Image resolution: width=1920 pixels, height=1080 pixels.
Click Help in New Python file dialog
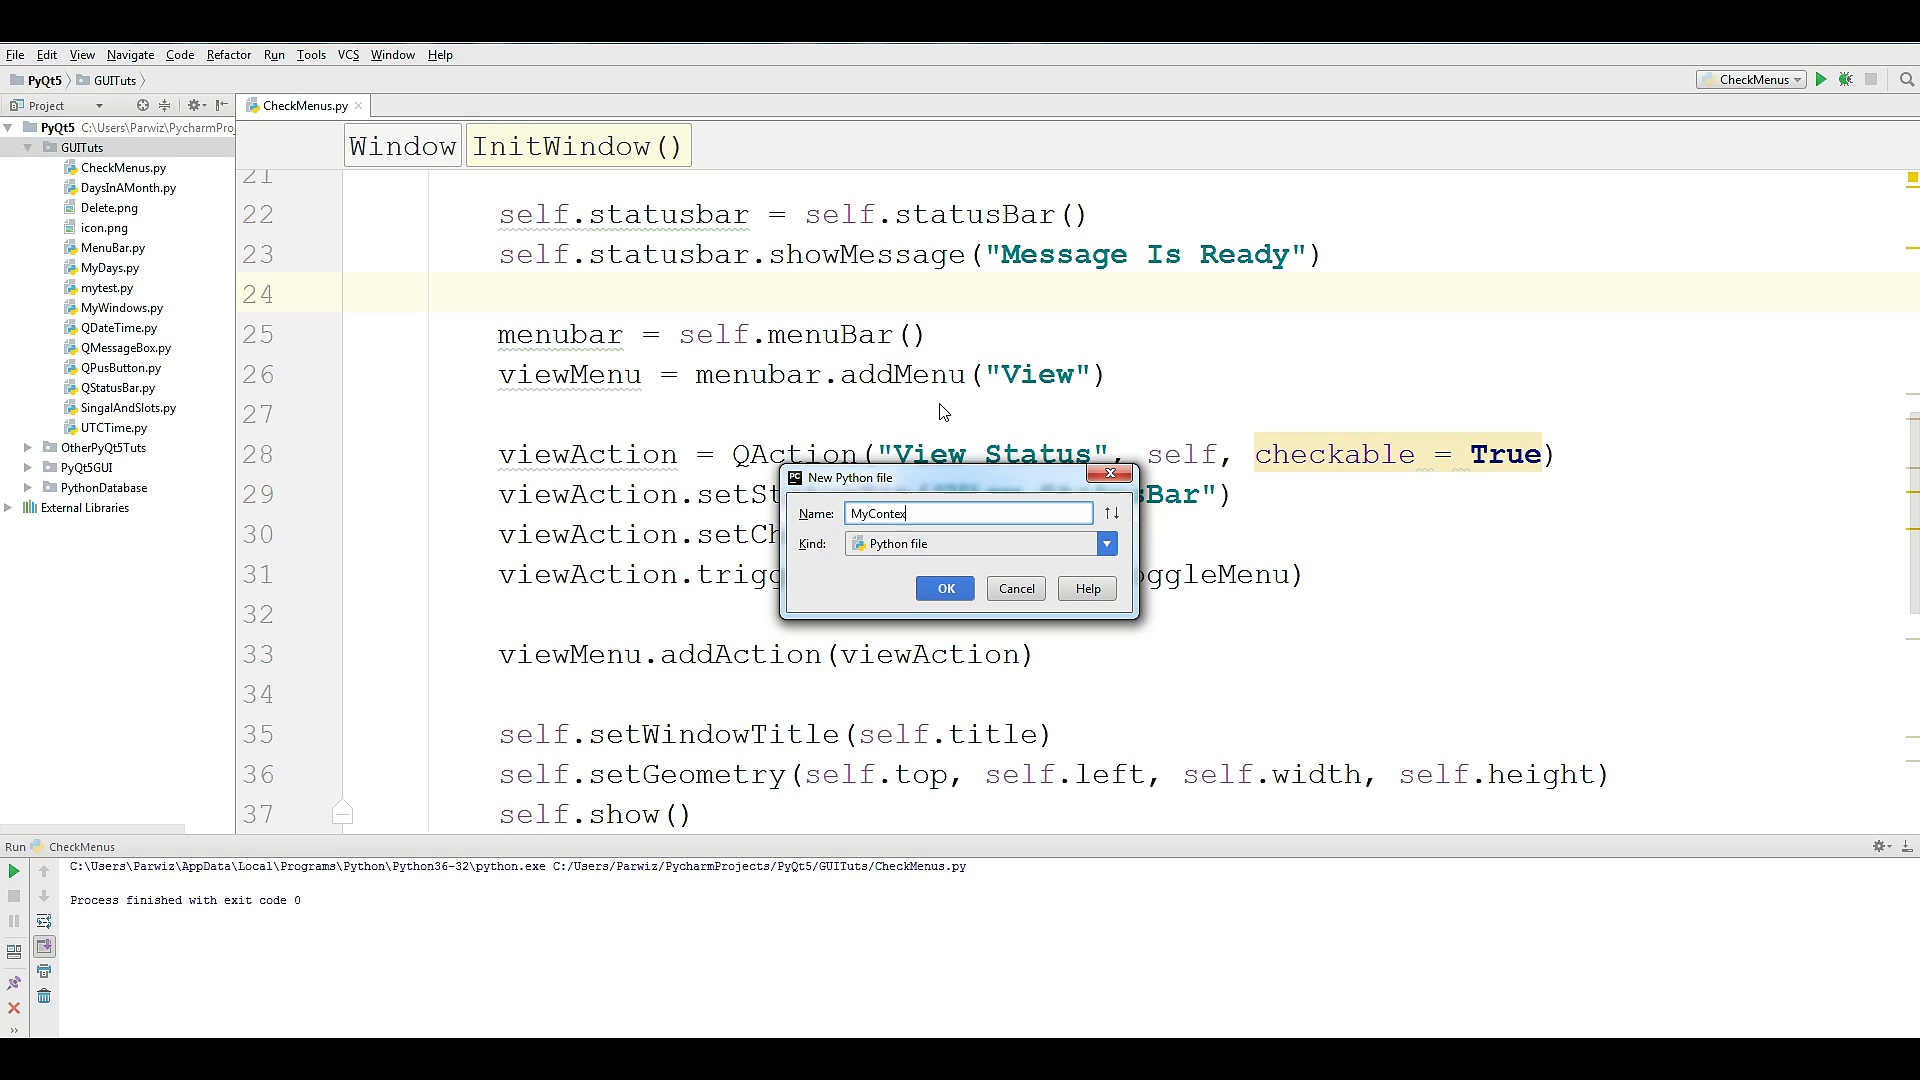point(1087,589)
